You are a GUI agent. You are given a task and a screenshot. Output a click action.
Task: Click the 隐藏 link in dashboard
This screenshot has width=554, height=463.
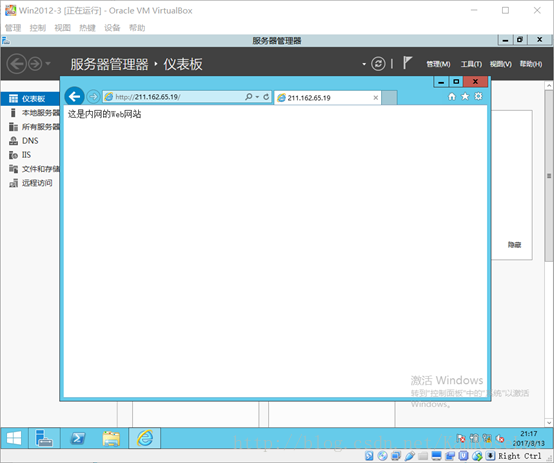[x=514, y=245]
